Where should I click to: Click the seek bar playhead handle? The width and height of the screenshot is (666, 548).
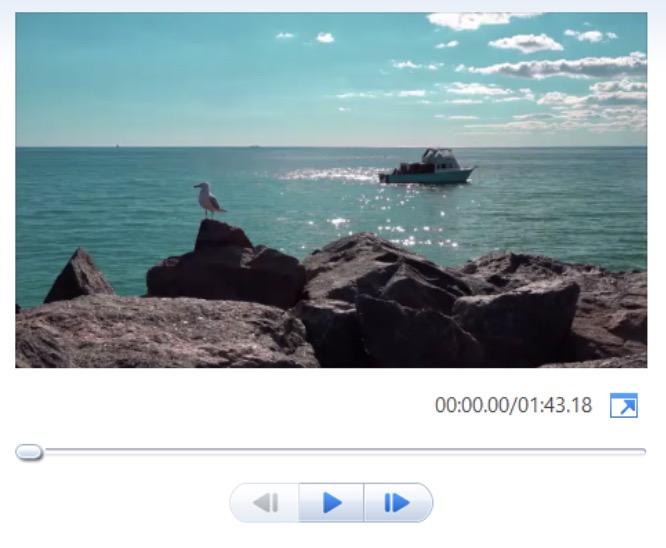pyautogui.click(x=29, y=452)
